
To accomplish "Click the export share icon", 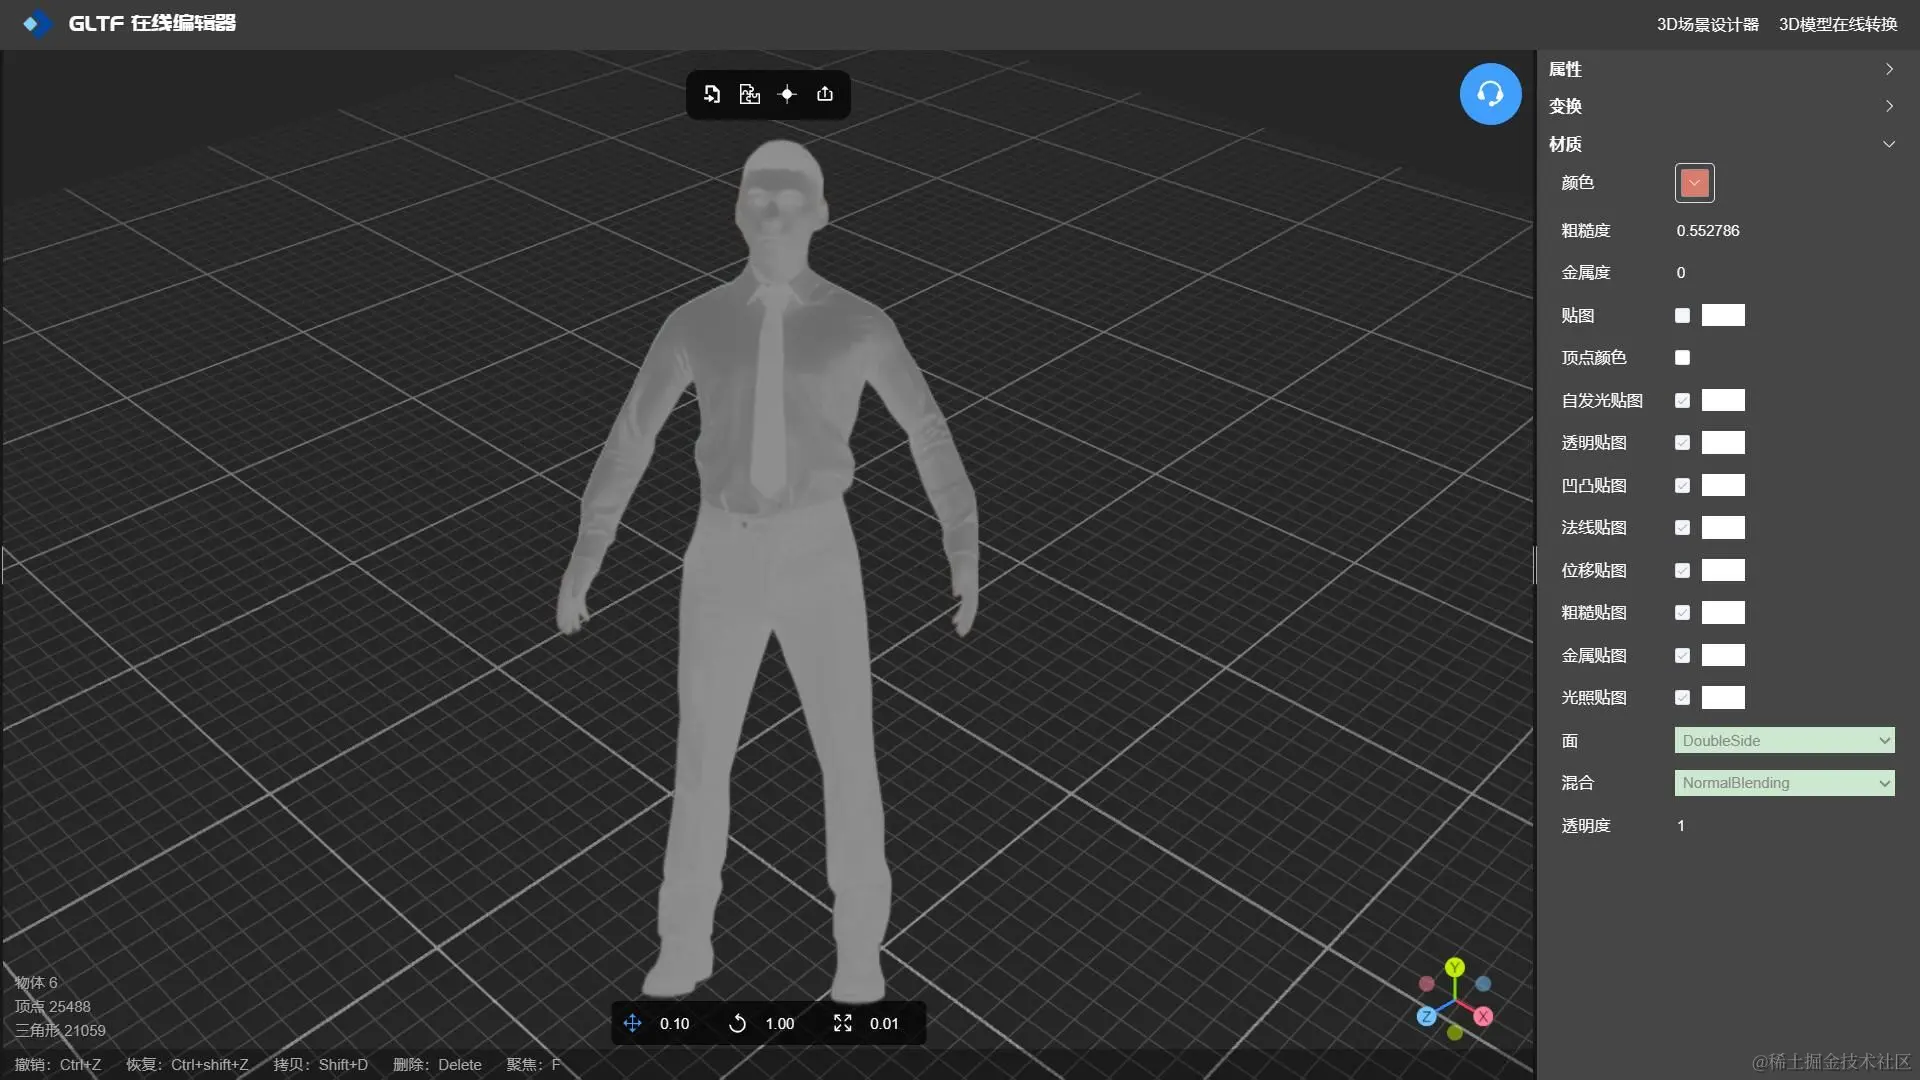I will click(825, 94).
